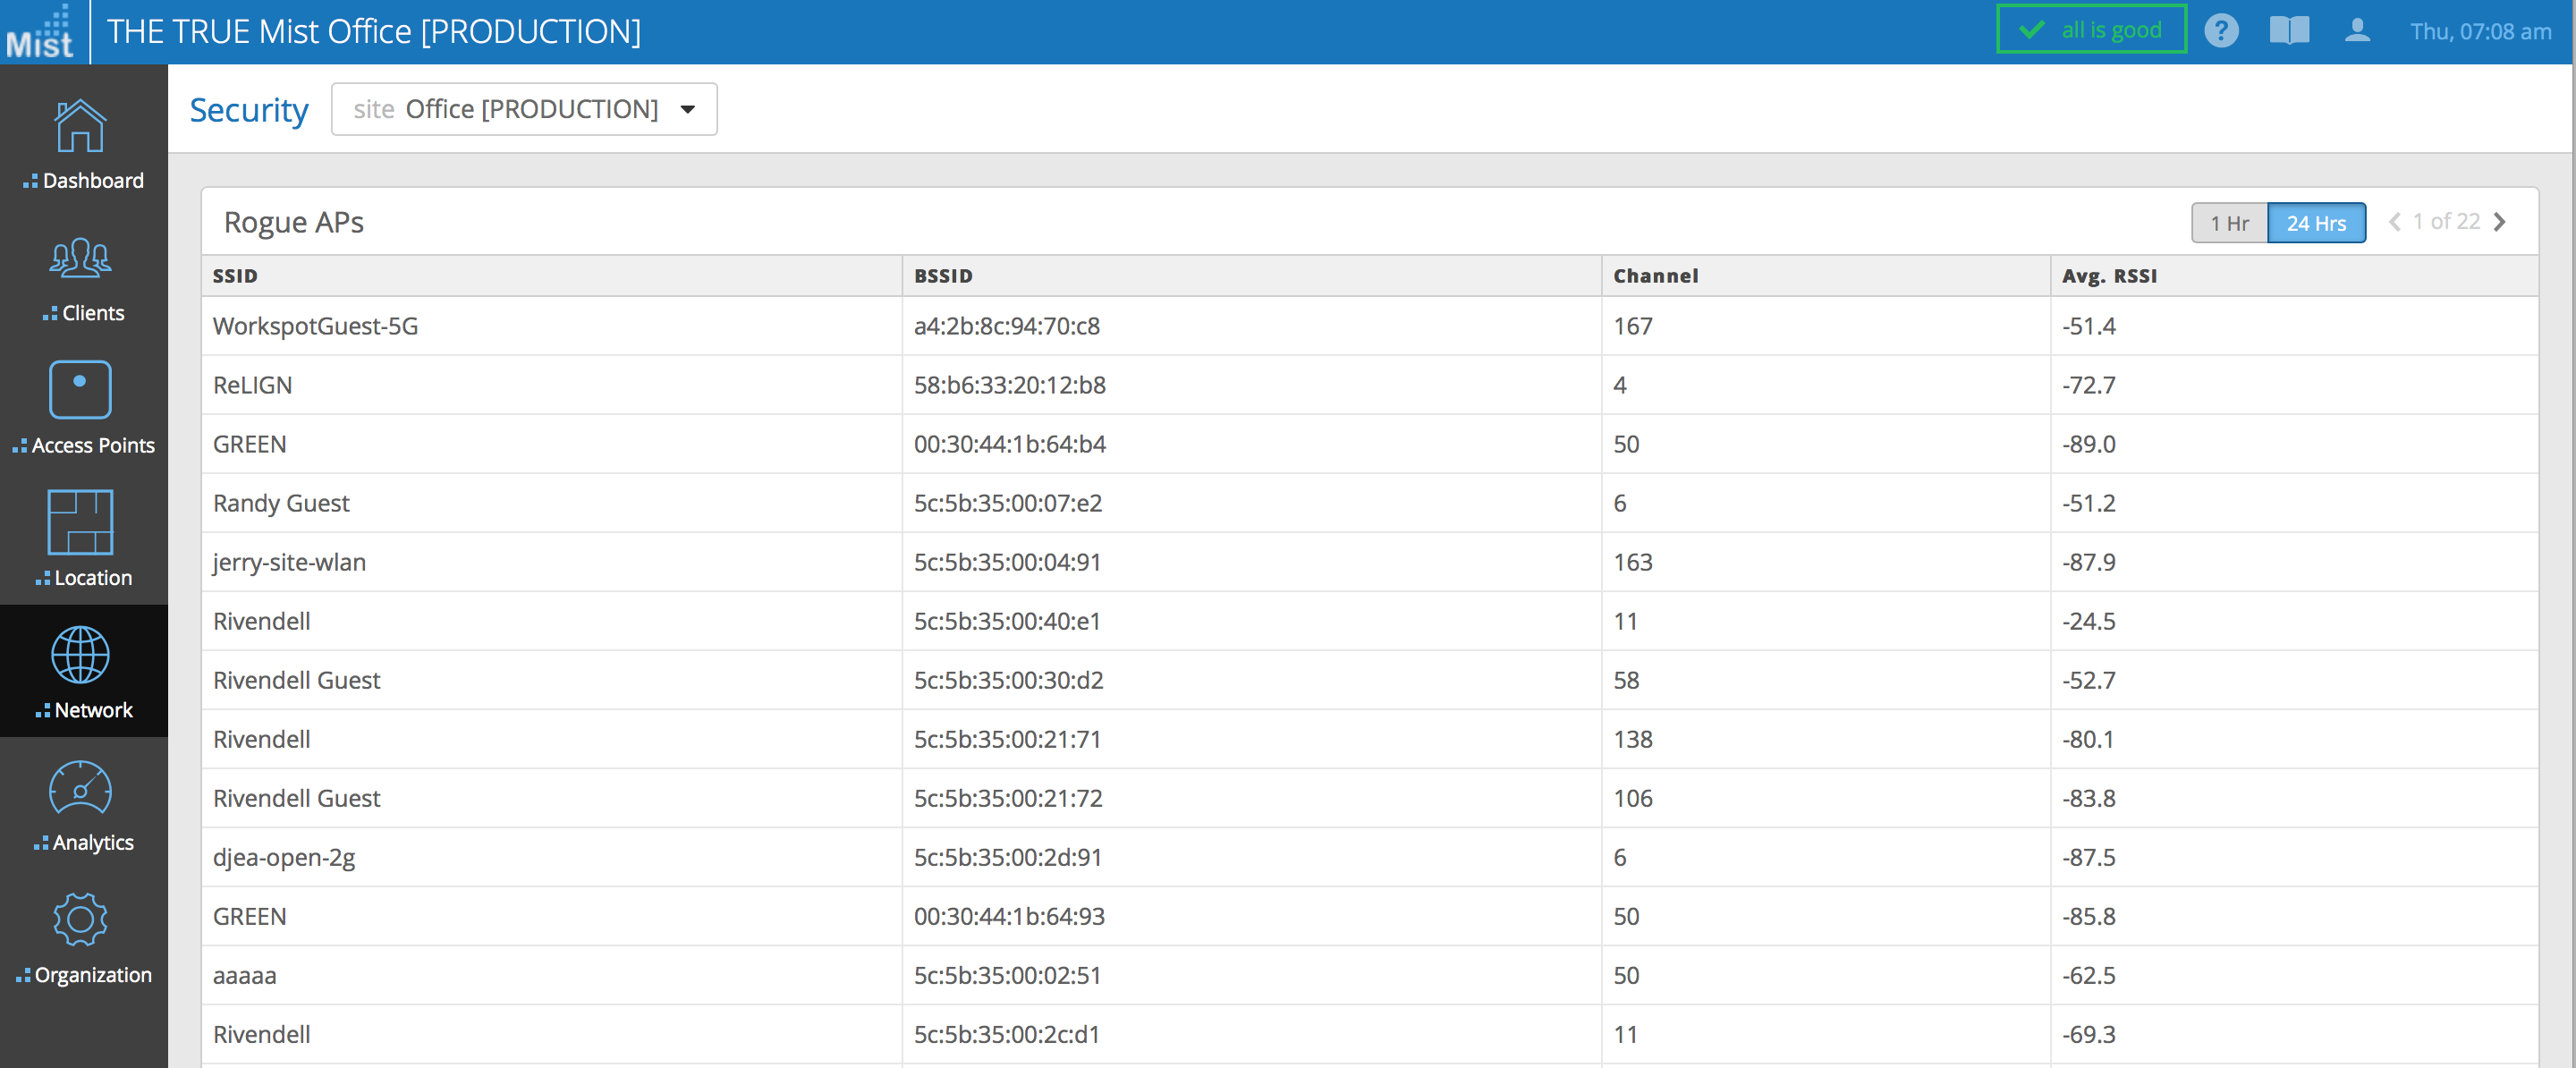2576x1068 pixels.
Task: Expand the site Office [PRODUCTION] dropdown
Action: point(524,109)
